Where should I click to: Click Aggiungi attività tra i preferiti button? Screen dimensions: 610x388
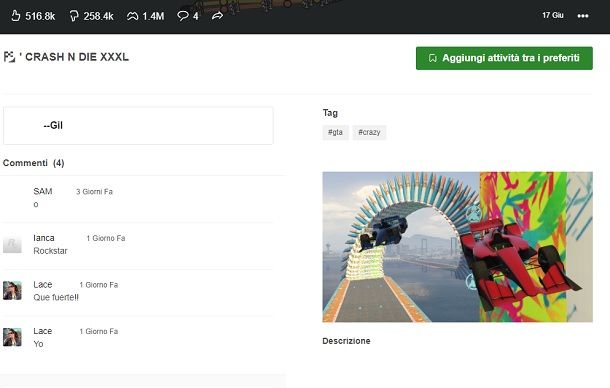pyautogui.click(x=504, y=58)
